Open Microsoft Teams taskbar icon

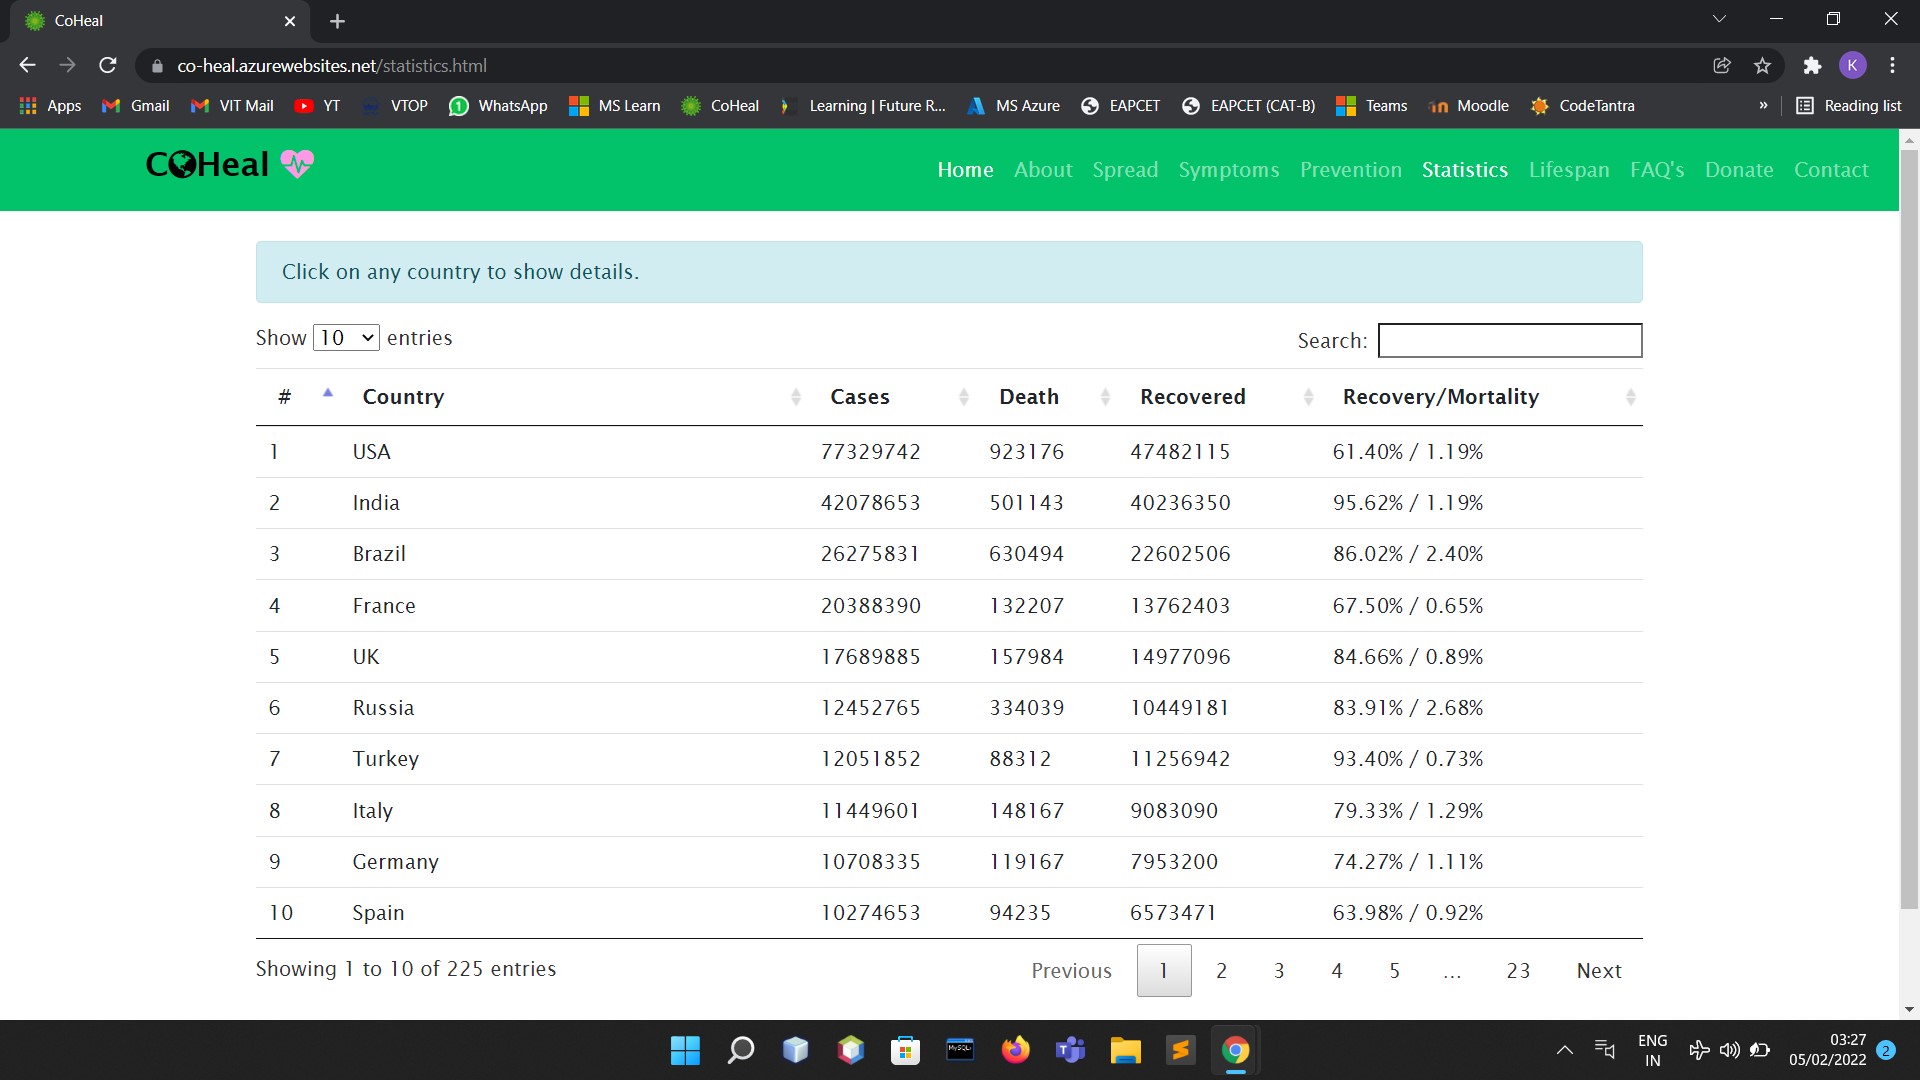tap(1070, 1050)
